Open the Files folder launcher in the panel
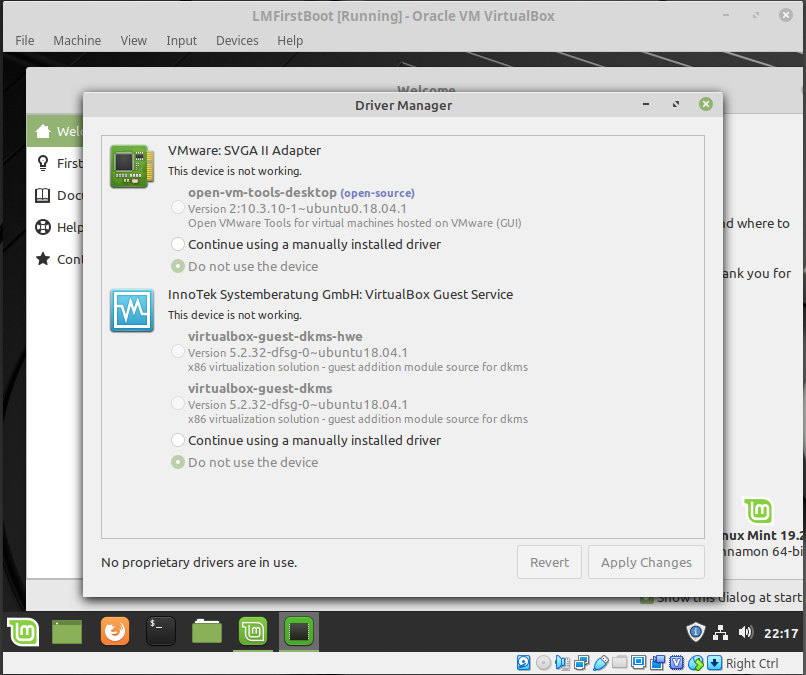This screenshot has width=806, height=675. pyautogui.click(x=207, y=631)
